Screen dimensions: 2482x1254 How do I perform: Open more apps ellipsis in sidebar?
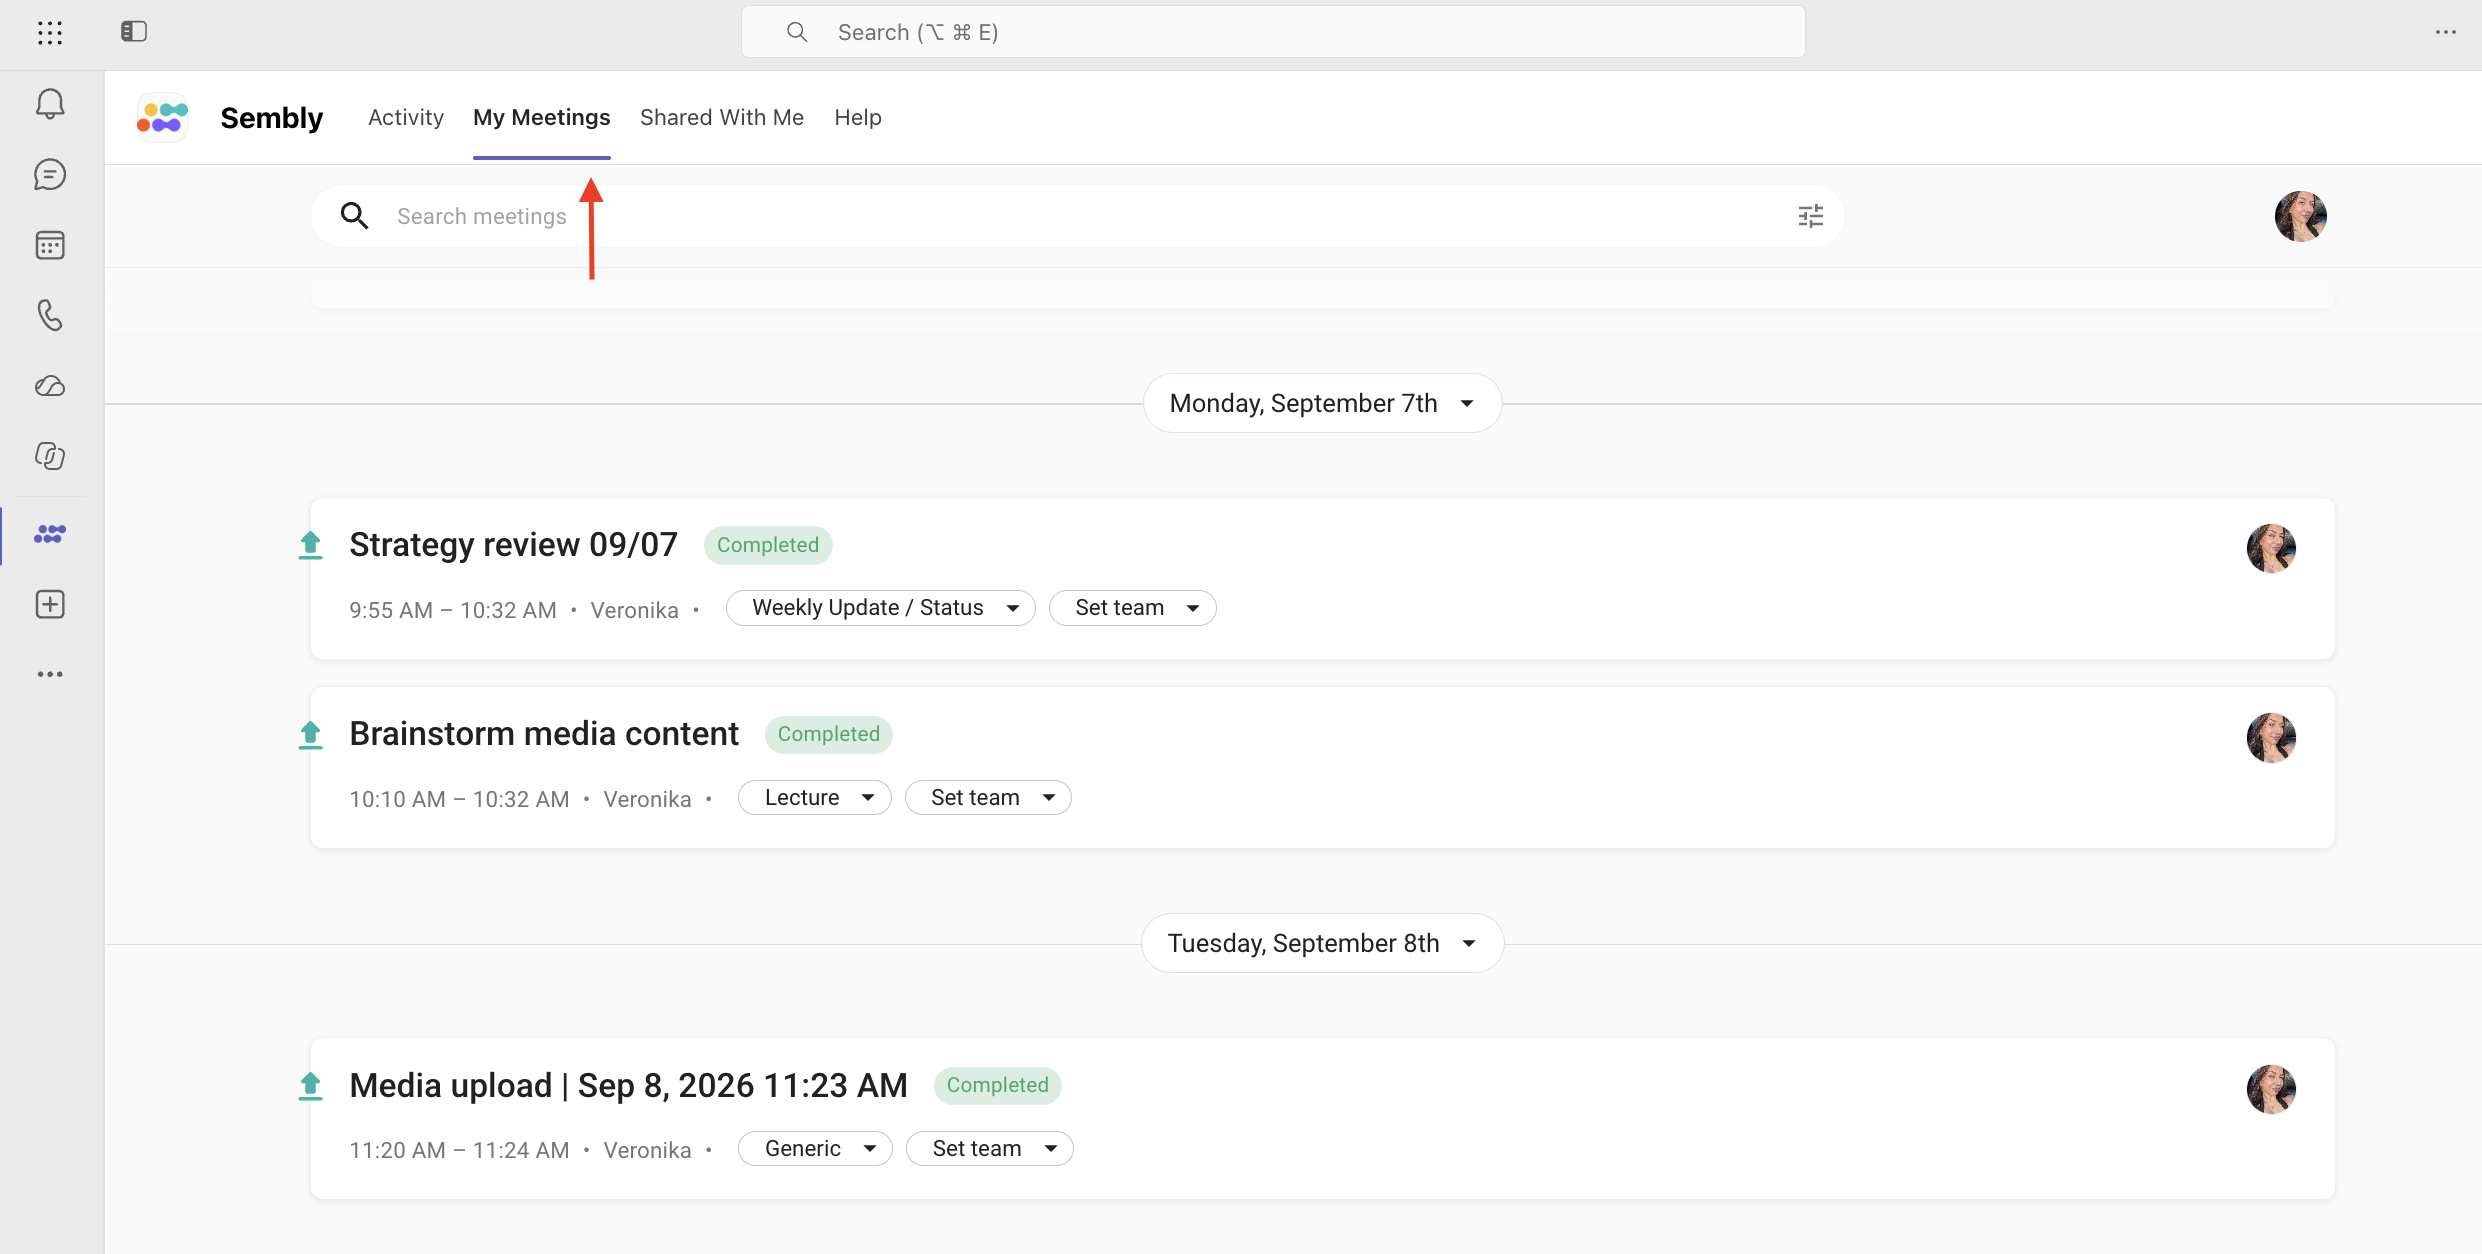point(50,674)
